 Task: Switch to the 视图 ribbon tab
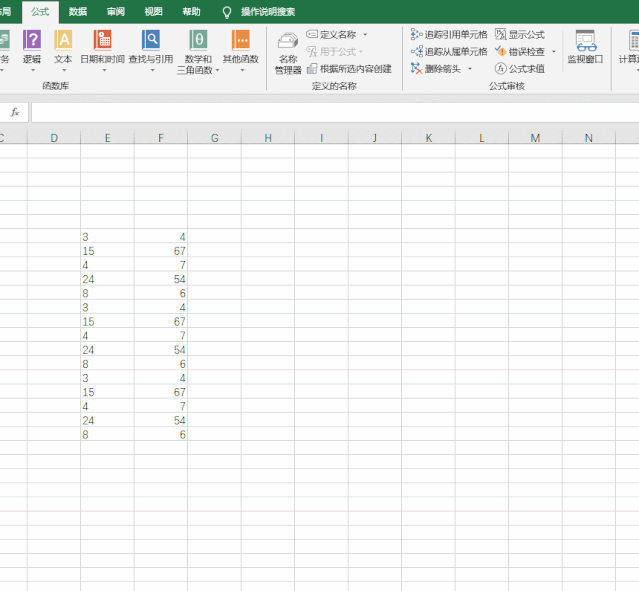coord(154,12)
